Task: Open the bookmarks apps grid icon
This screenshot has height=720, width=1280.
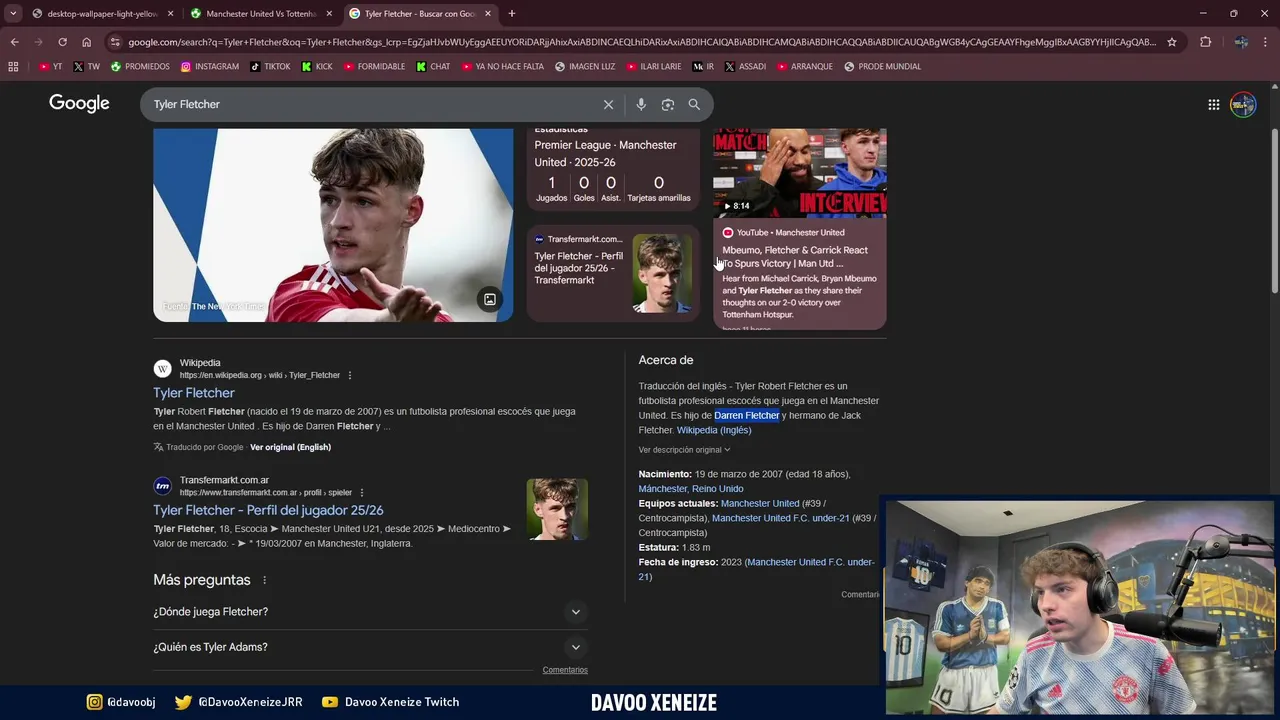Action: click(13, 66)
